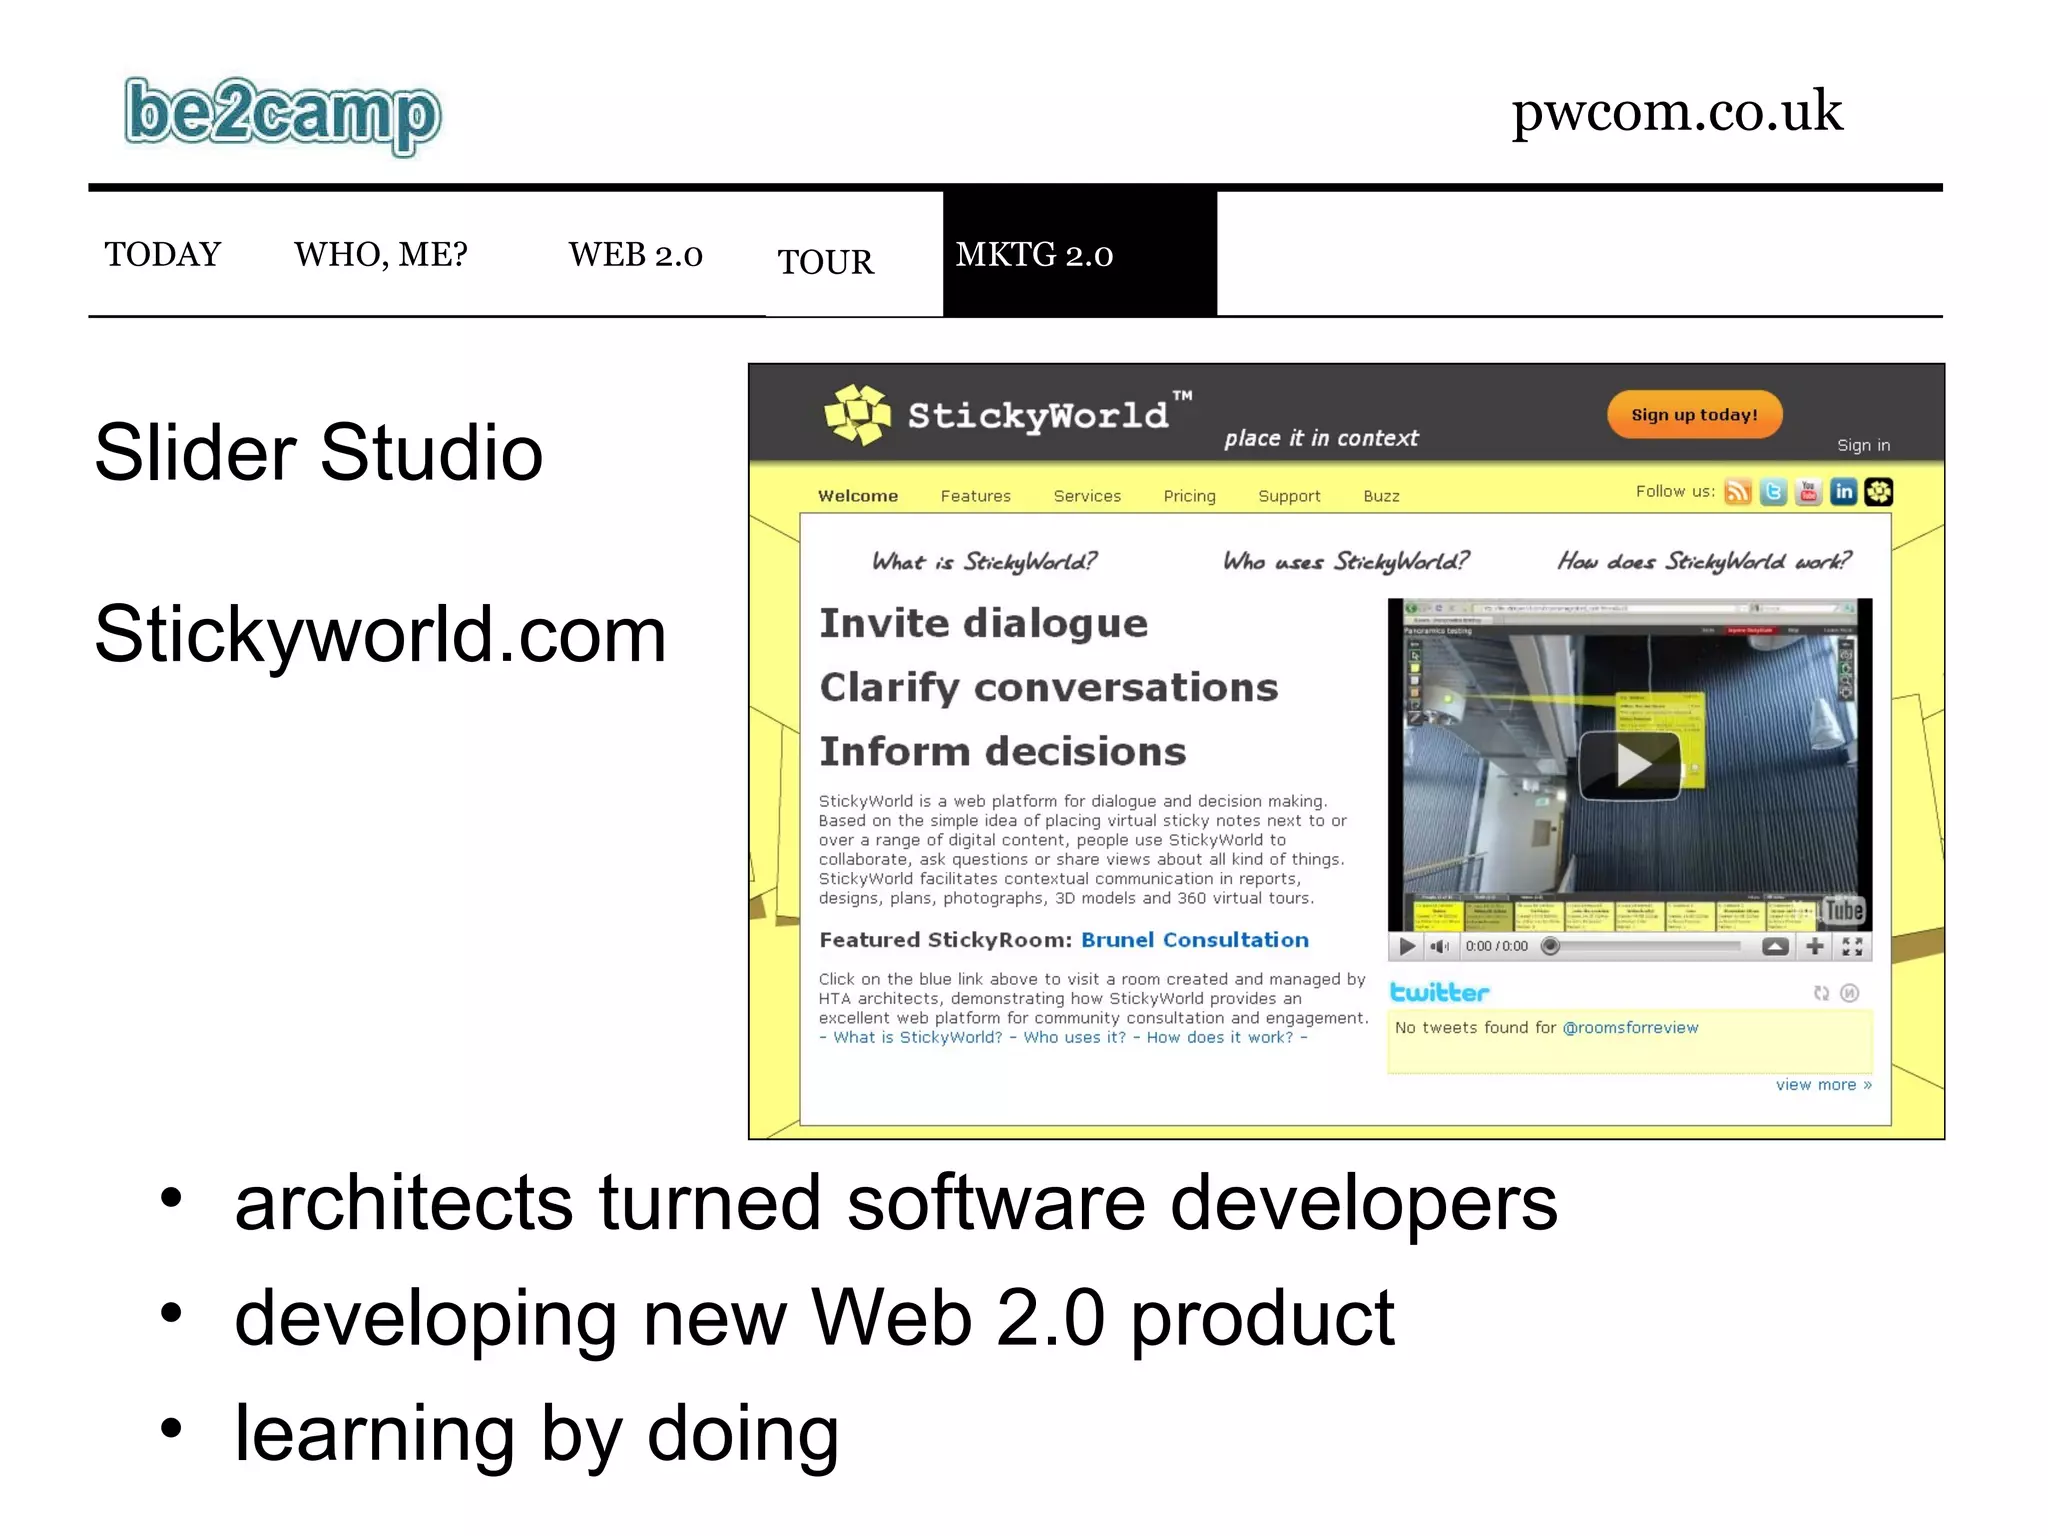Click the StickyWorld flower follow icon
The image size is (2048, 1536).
1878,492
